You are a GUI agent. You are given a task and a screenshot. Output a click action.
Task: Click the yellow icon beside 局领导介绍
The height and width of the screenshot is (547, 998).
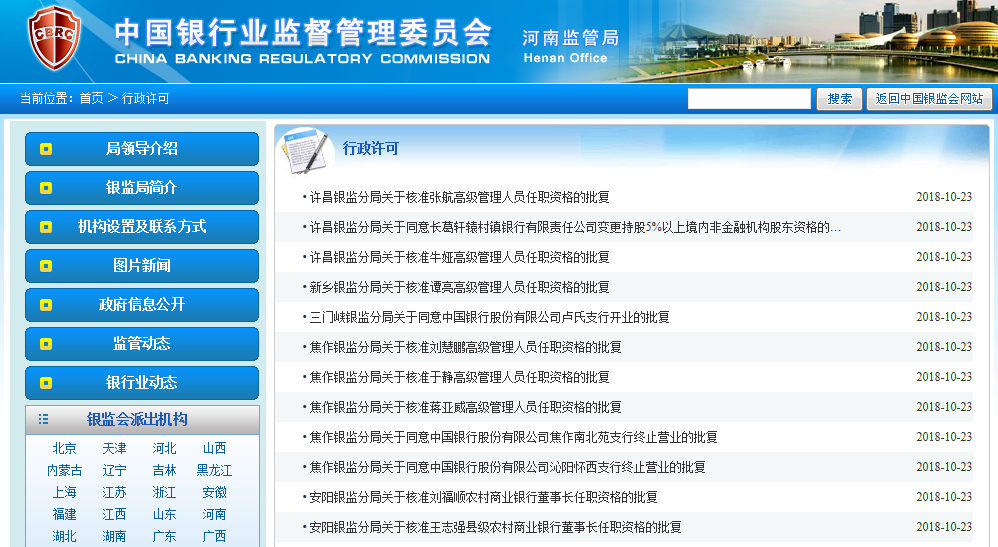46,149
